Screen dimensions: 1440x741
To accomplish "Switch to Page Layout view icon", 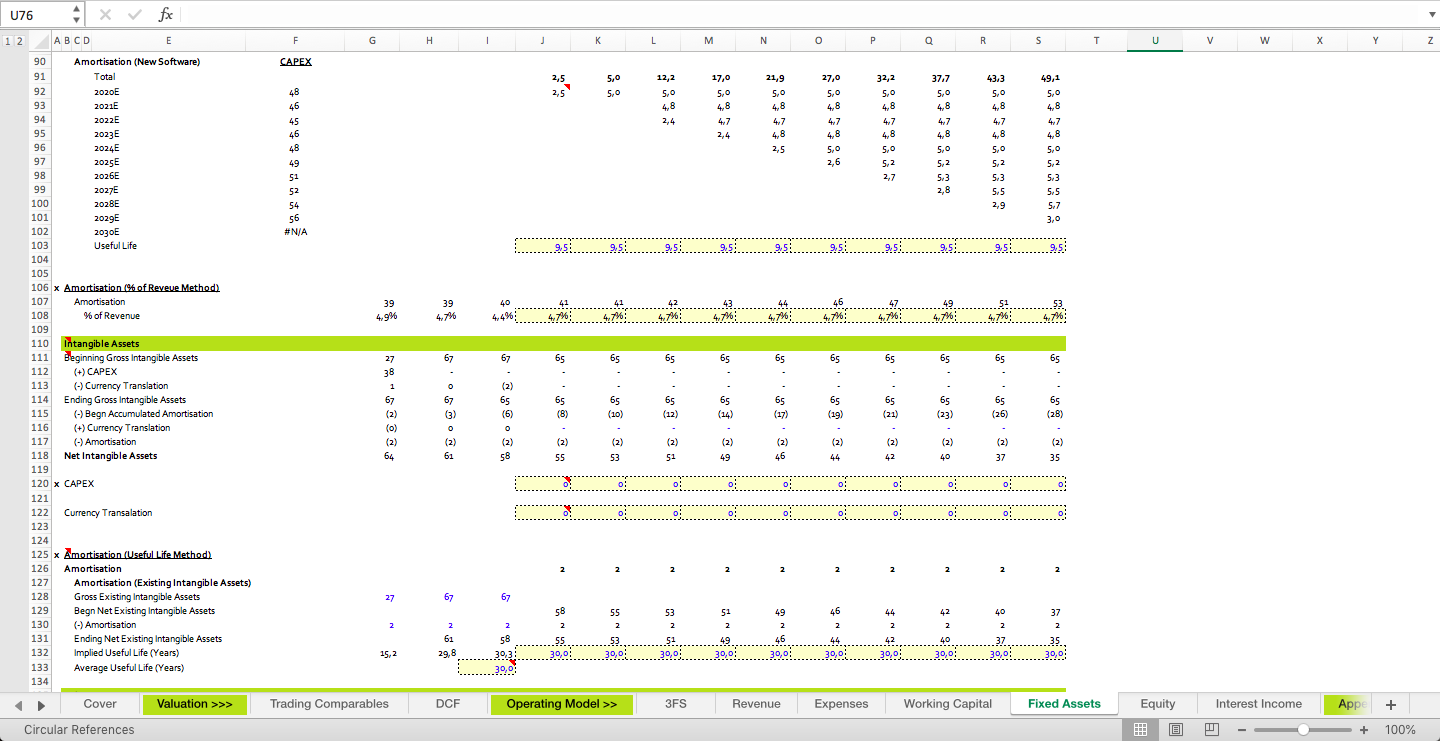I will point(1176,730).
